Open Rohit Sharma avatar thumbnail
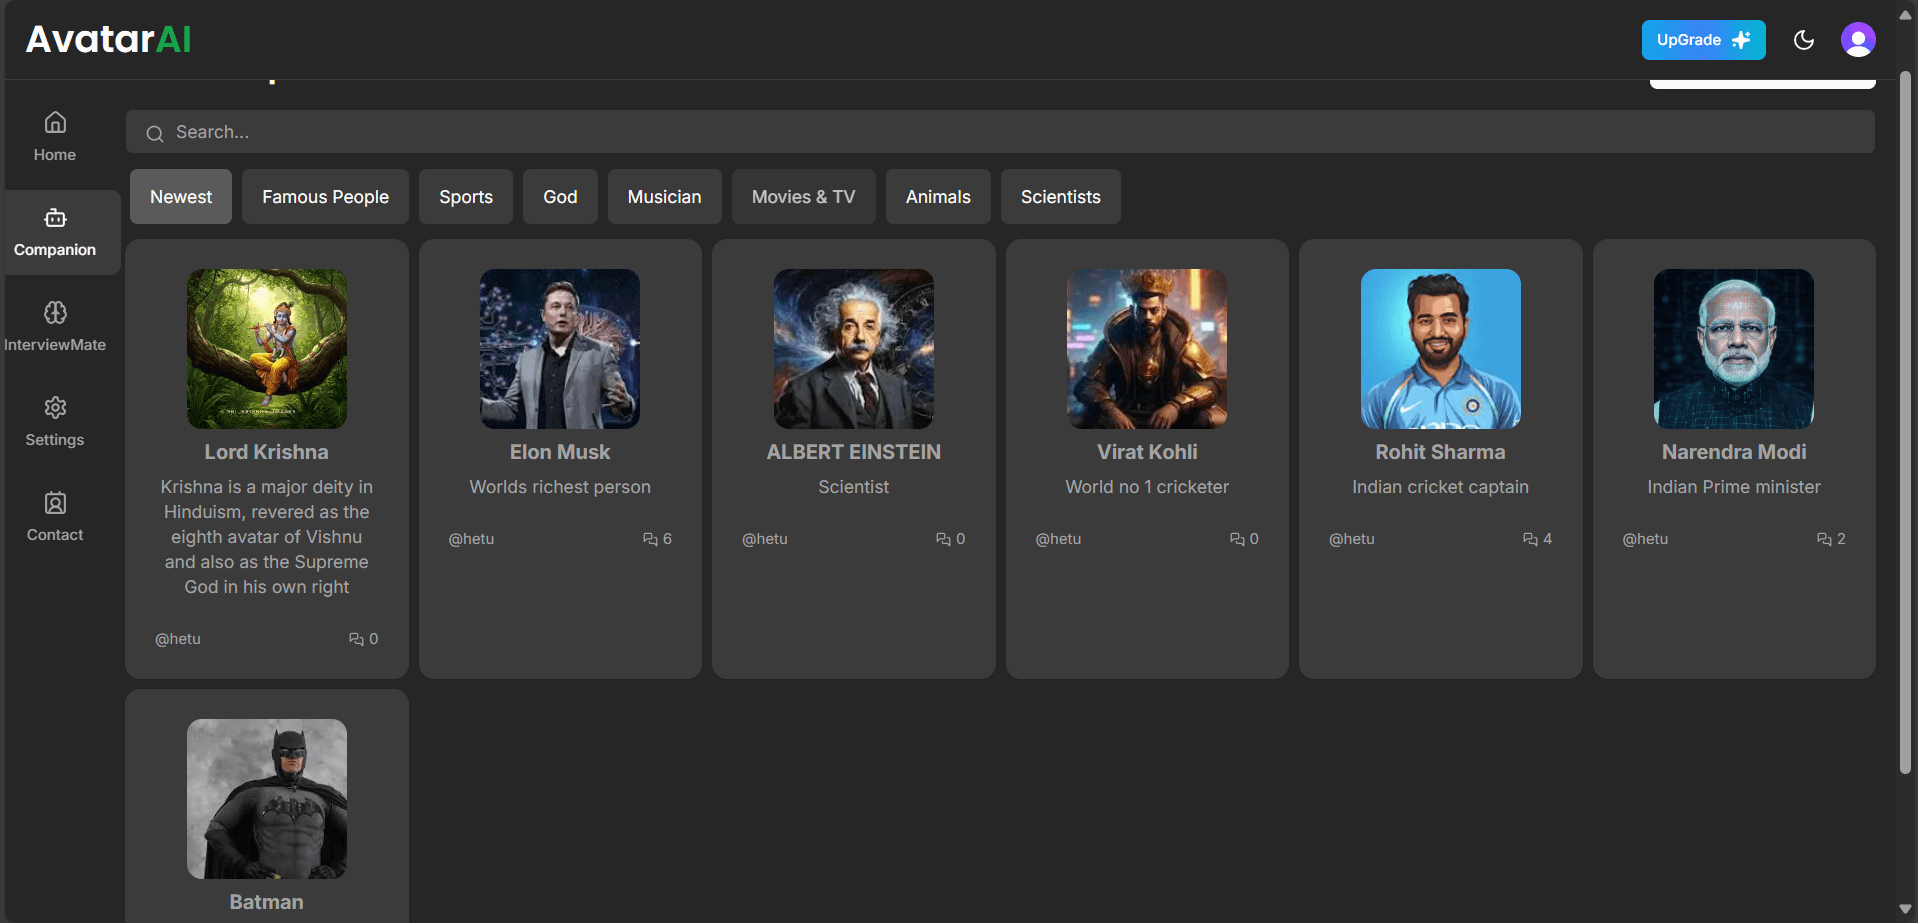 [x=1441, y=349]
